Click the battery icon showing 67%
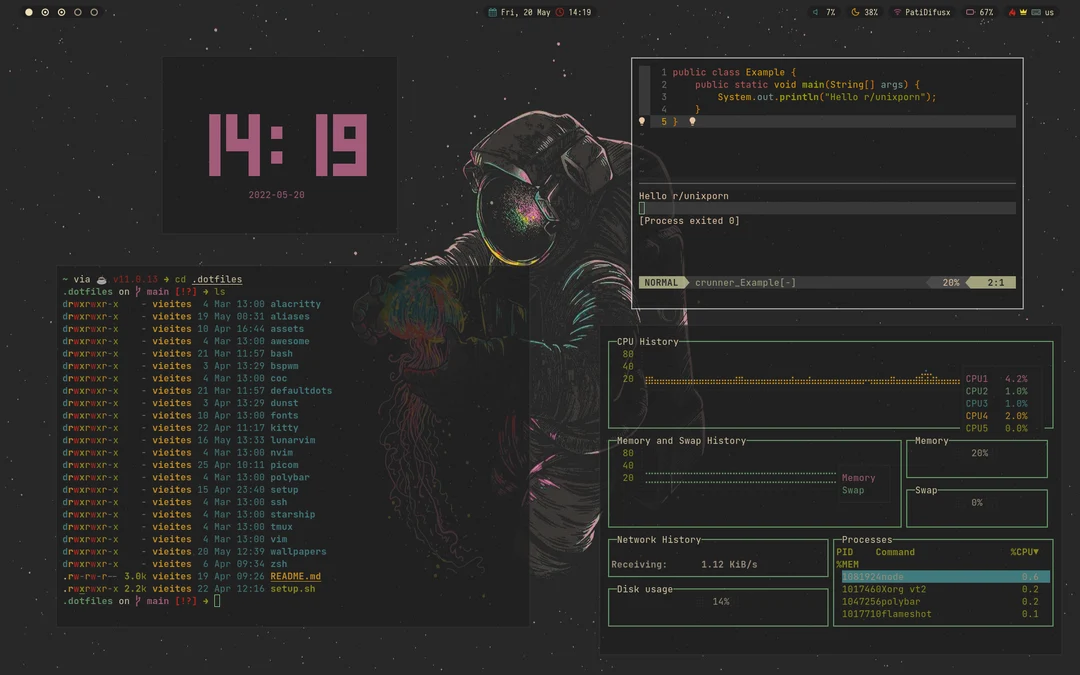This screenshot has width=1080, height=675. click(971, 12)
